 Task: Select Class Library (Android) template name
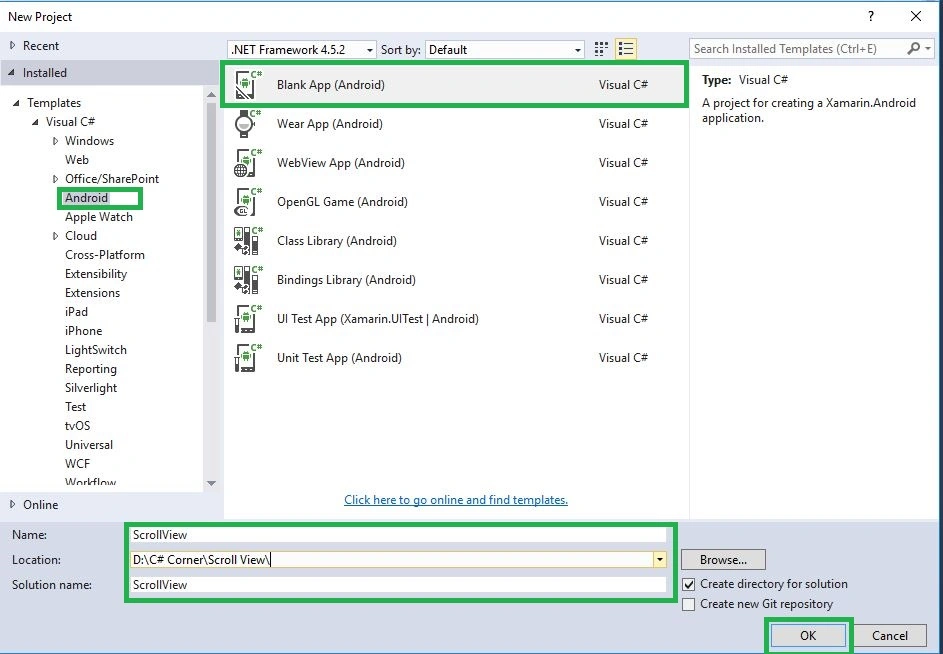337,241
